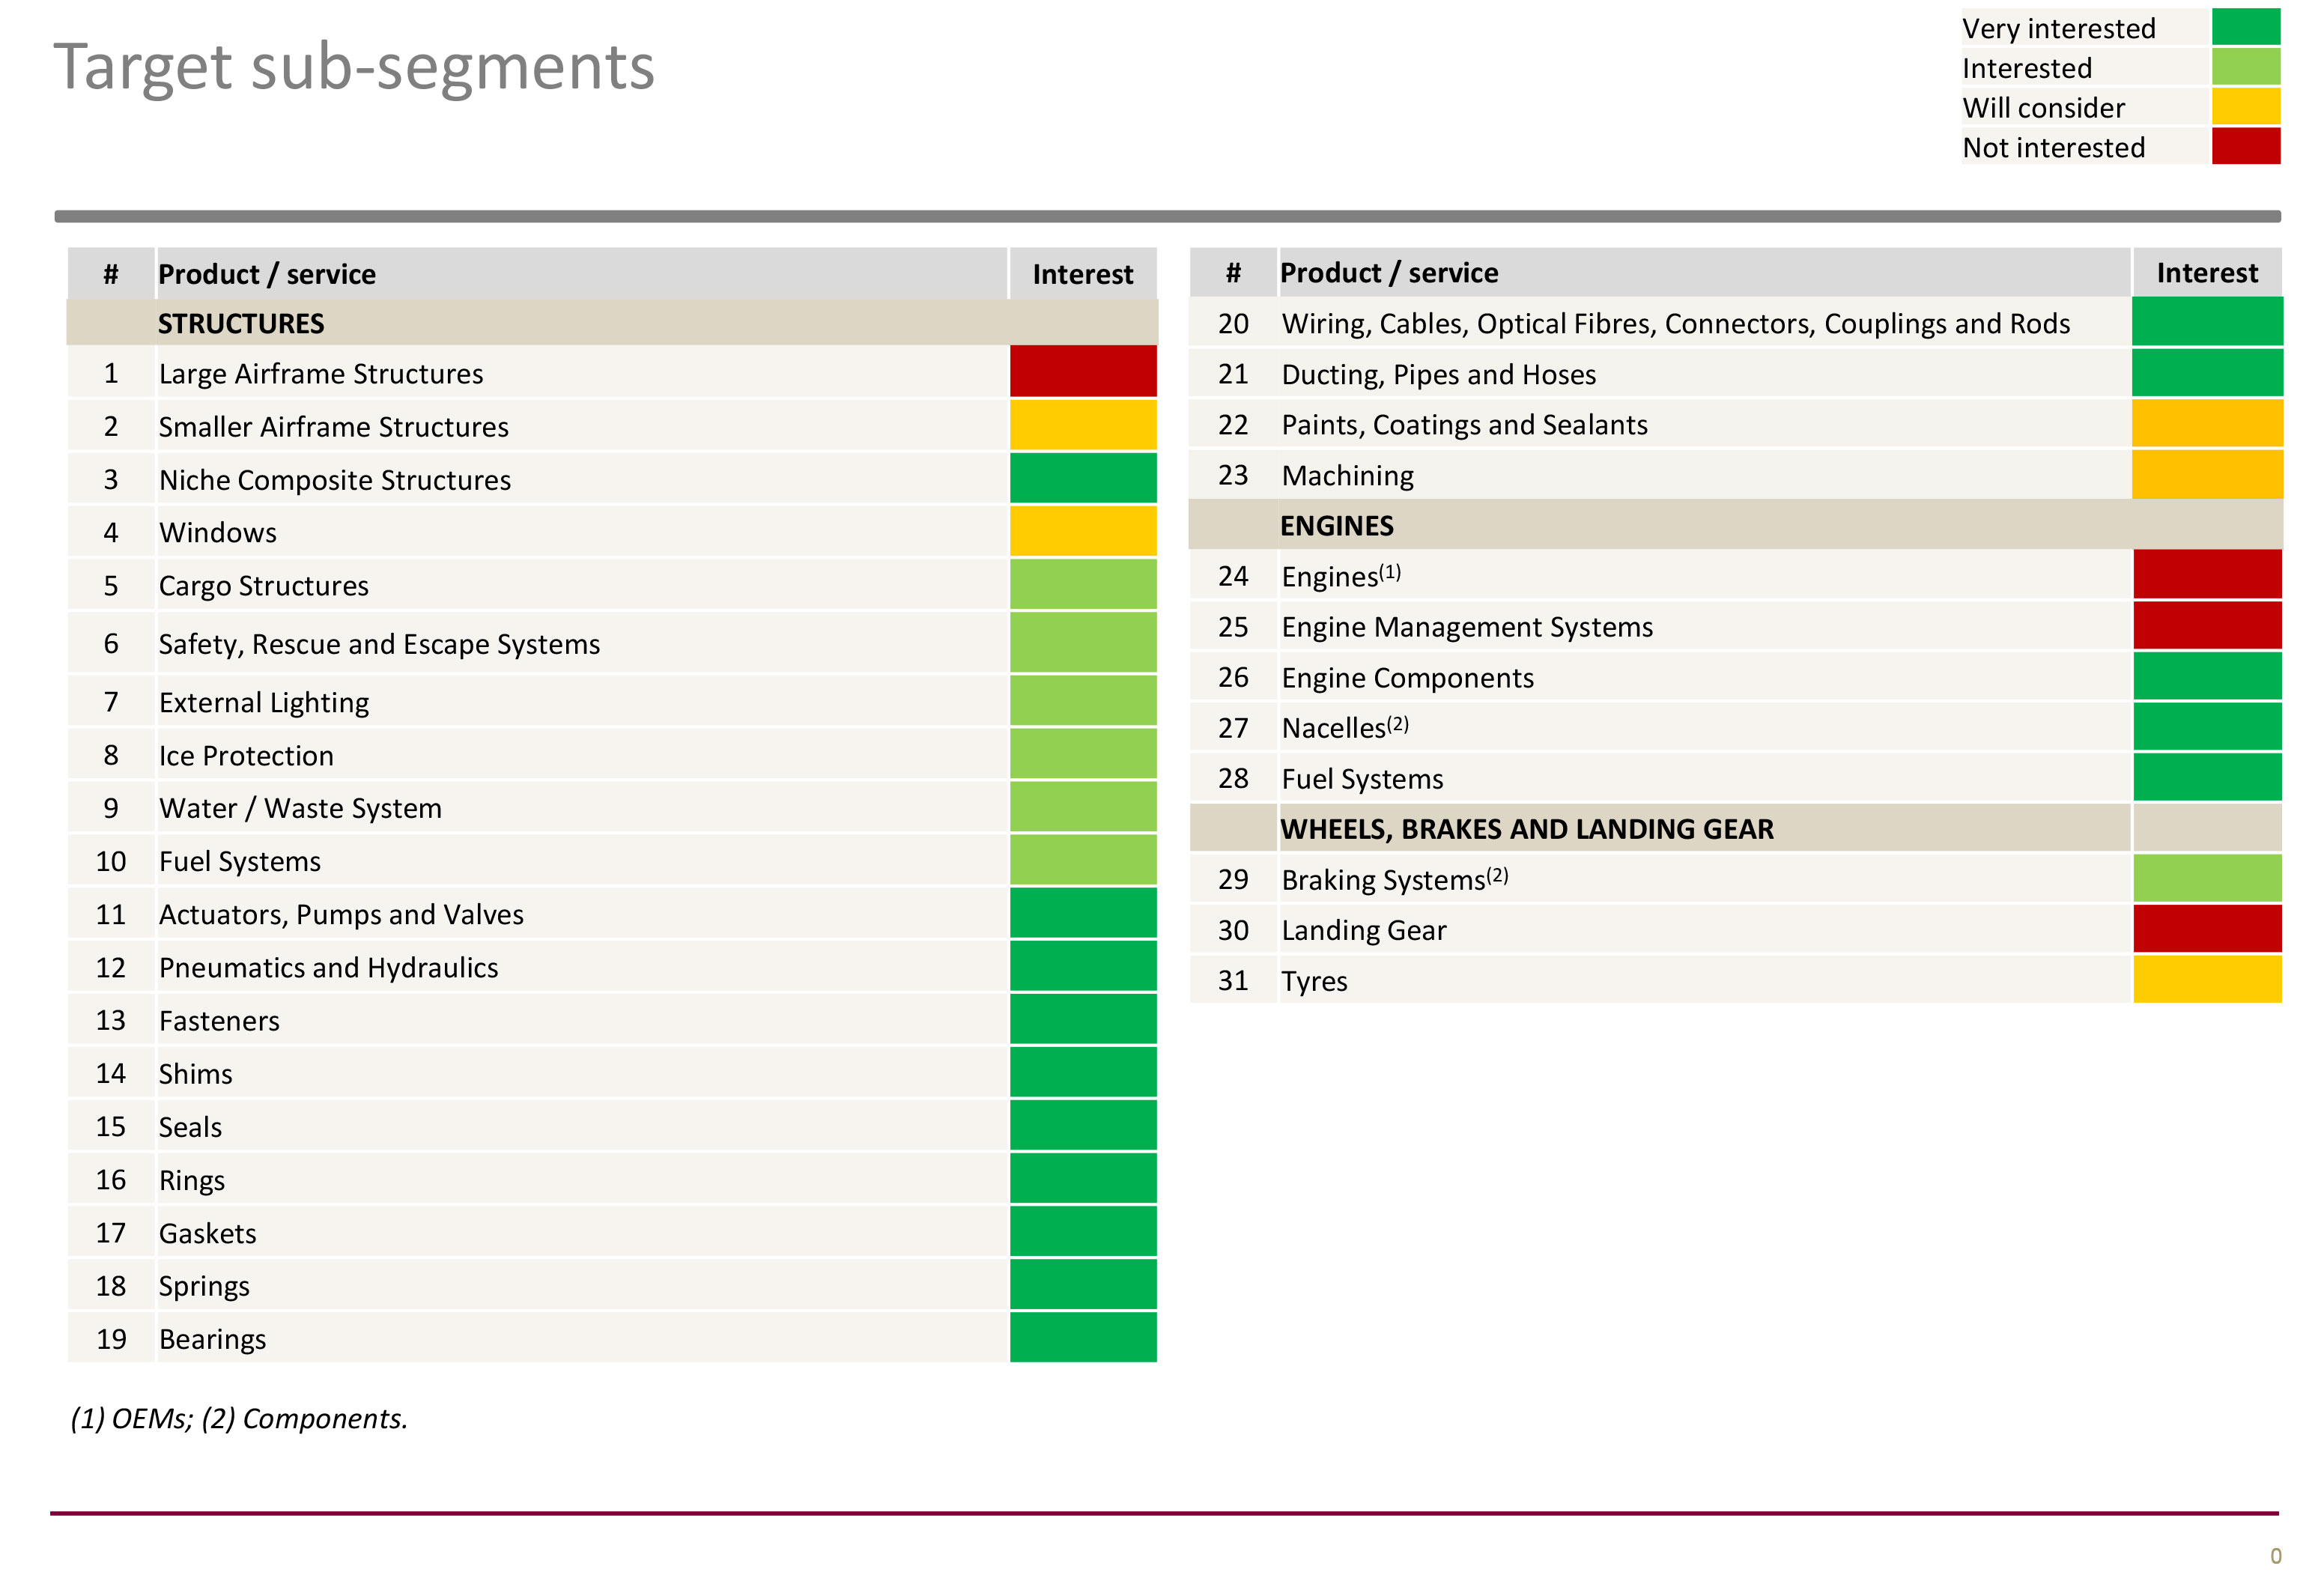This screenshot has width=2324, height=1587.
Task: Click the Safety, Rescue and Escape Systems text
Action: coord(379,644)
